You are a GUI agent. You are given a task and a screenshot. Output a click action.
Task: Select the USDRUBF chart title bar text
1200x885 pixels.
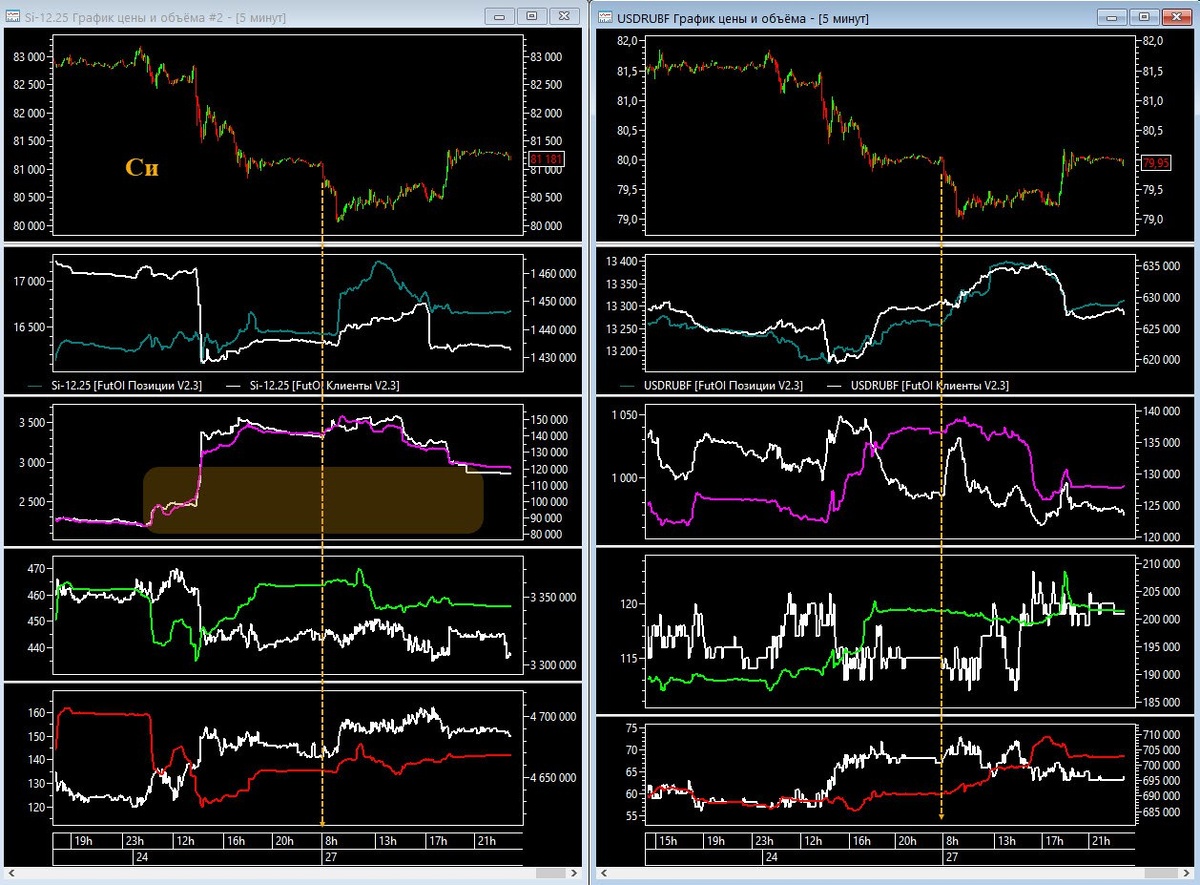tap(744, 18)
